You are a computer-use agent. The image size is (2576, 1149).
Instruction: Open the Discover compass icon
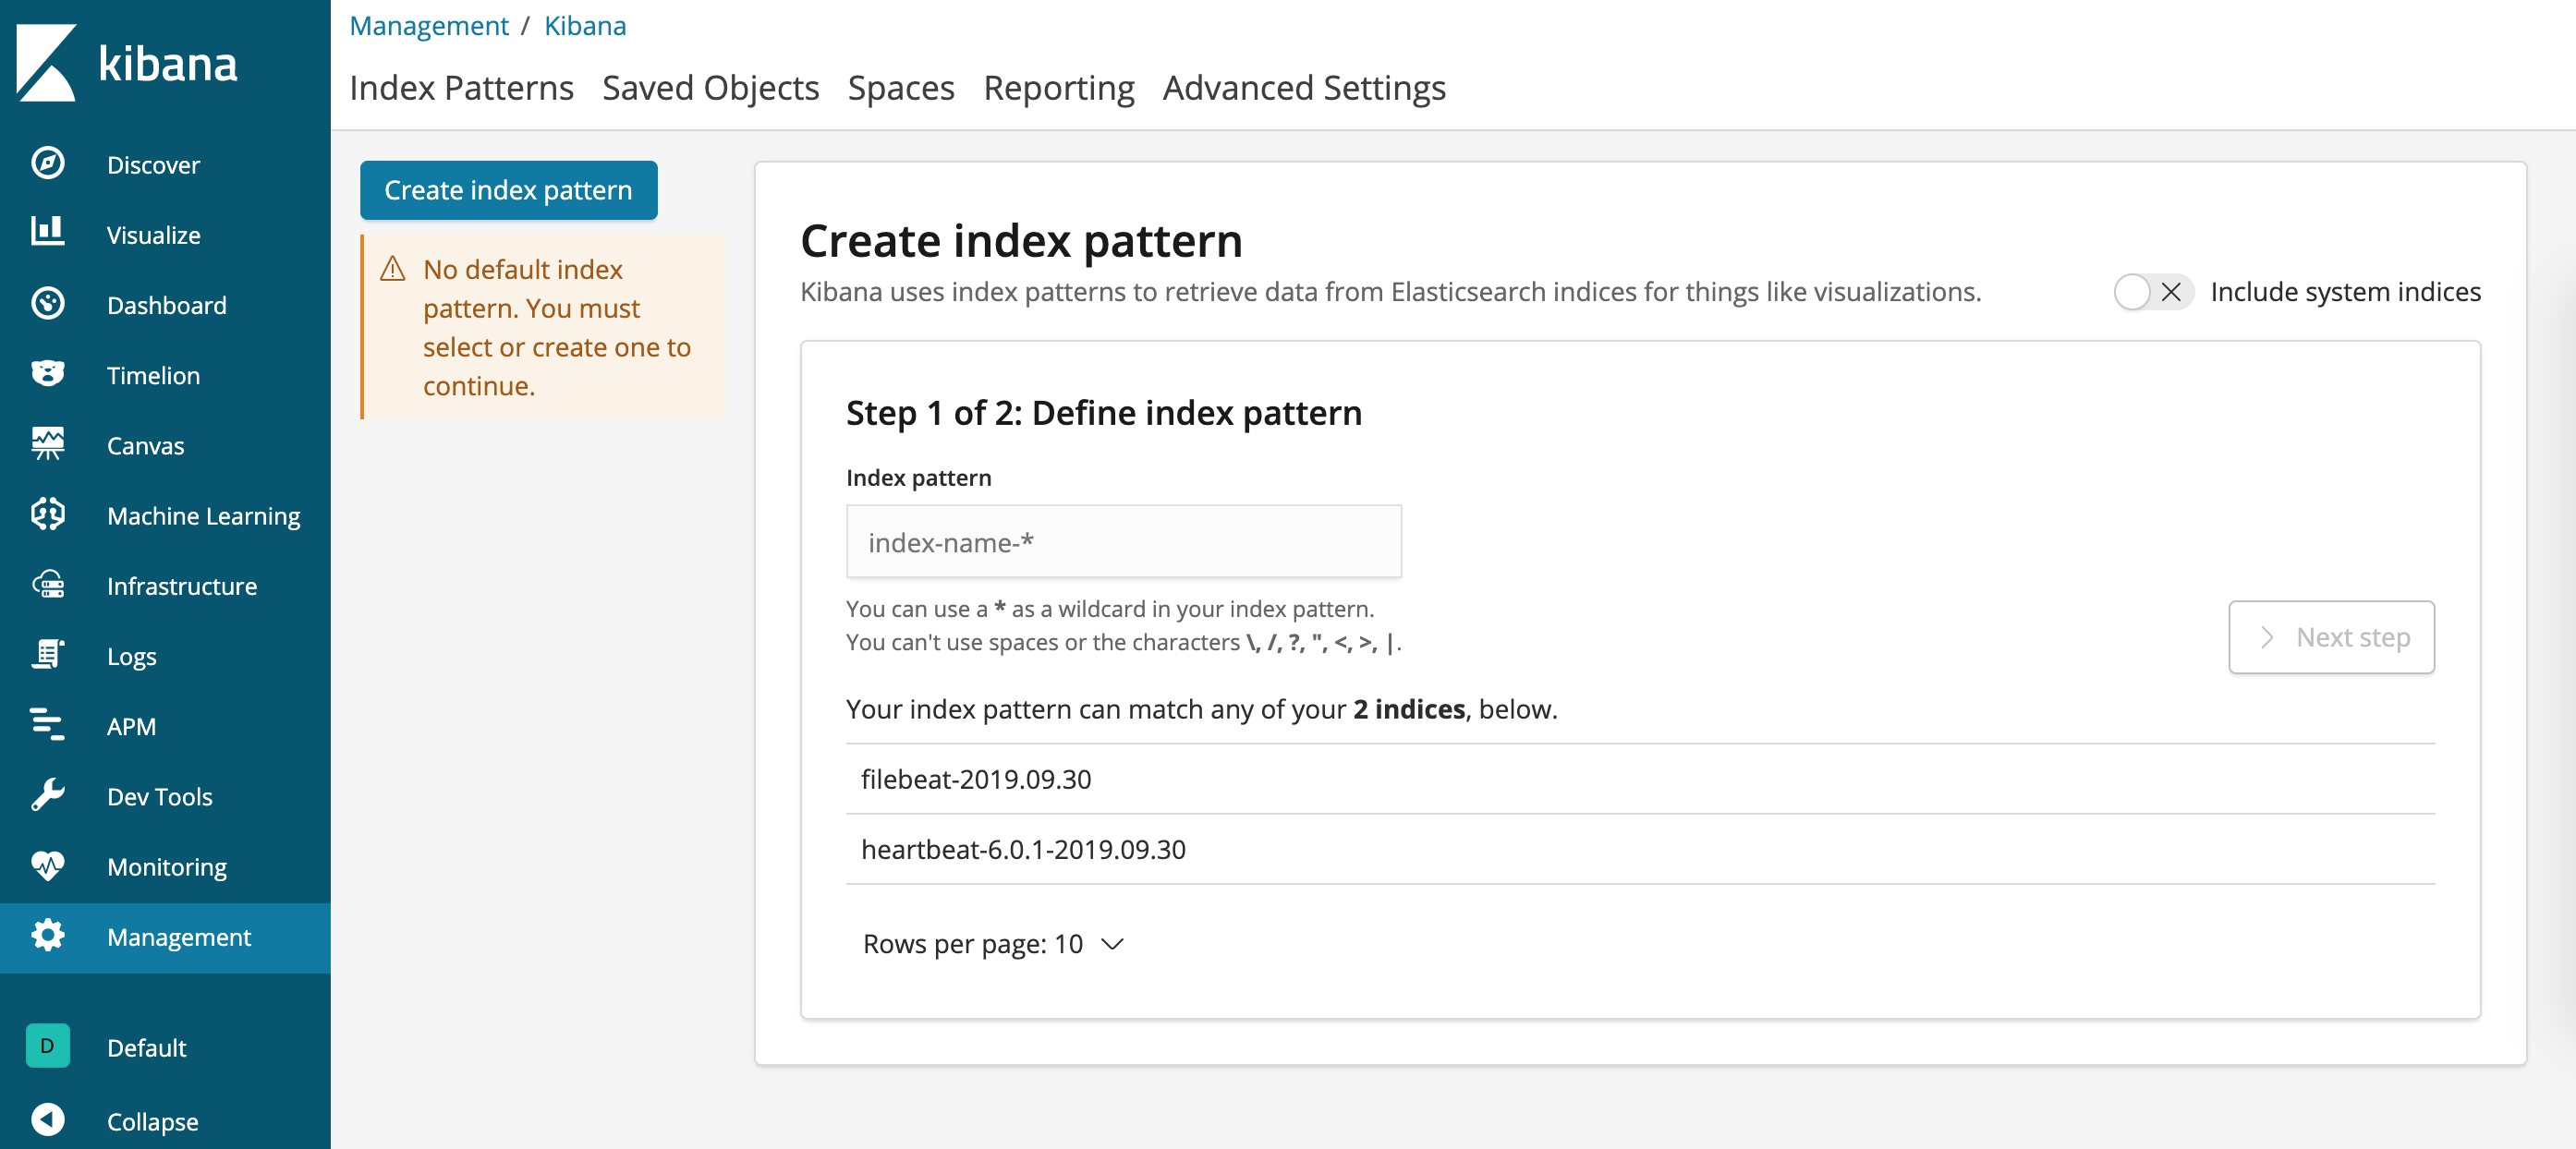pos(47,163)
